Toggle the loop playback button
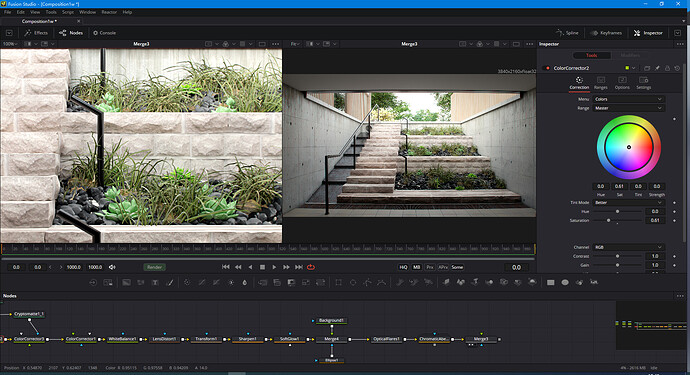Image resolution: width=690 pixels, height=375 pixels. pyautogui.click(x=311, y=267)
